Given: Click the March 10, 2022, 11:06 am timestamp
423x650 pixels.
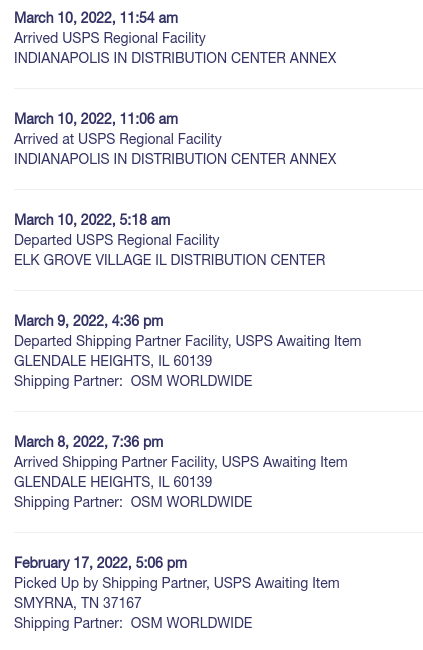Looking at the screenshot, I should (96, 119).
